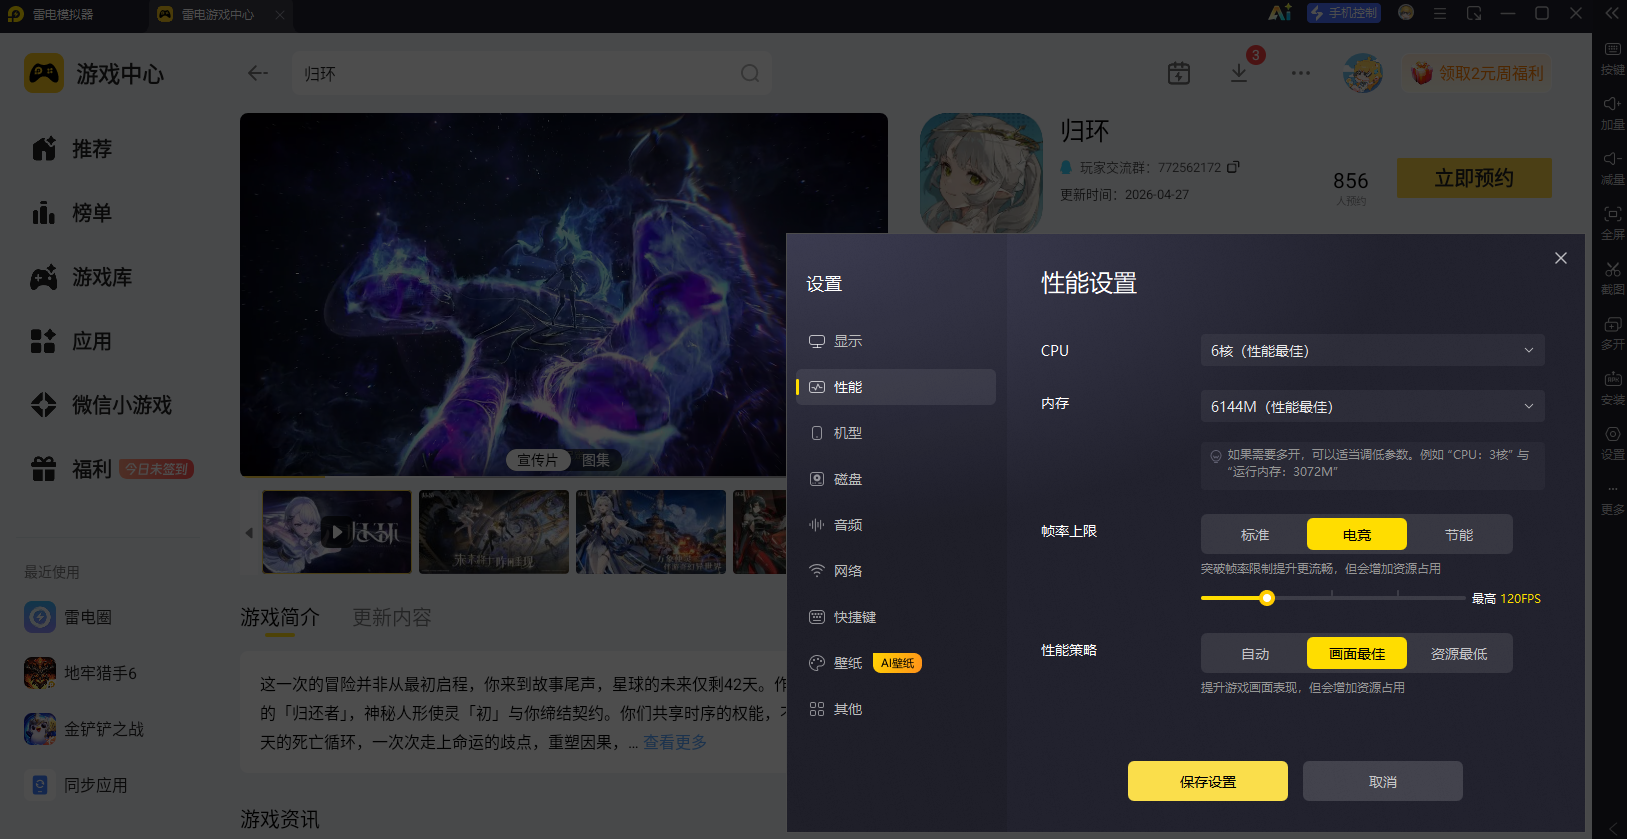Click 保存设置 to save settings

[x=1208, y=781]
